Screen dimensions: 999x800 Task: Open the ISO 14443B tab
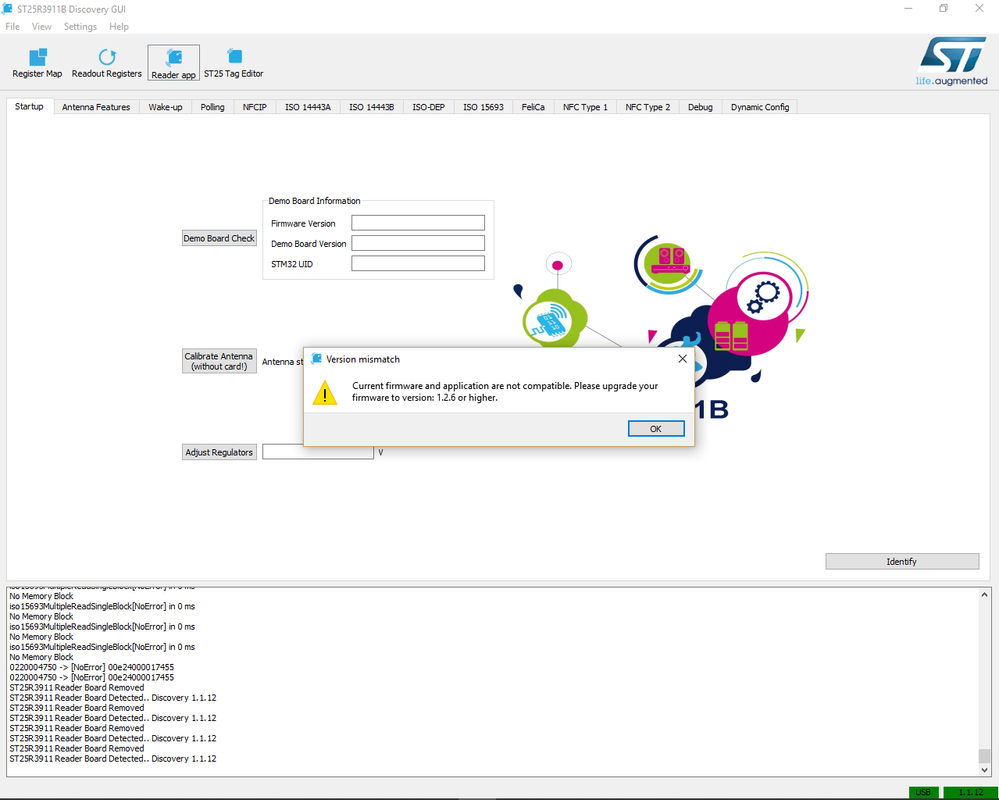371,107
